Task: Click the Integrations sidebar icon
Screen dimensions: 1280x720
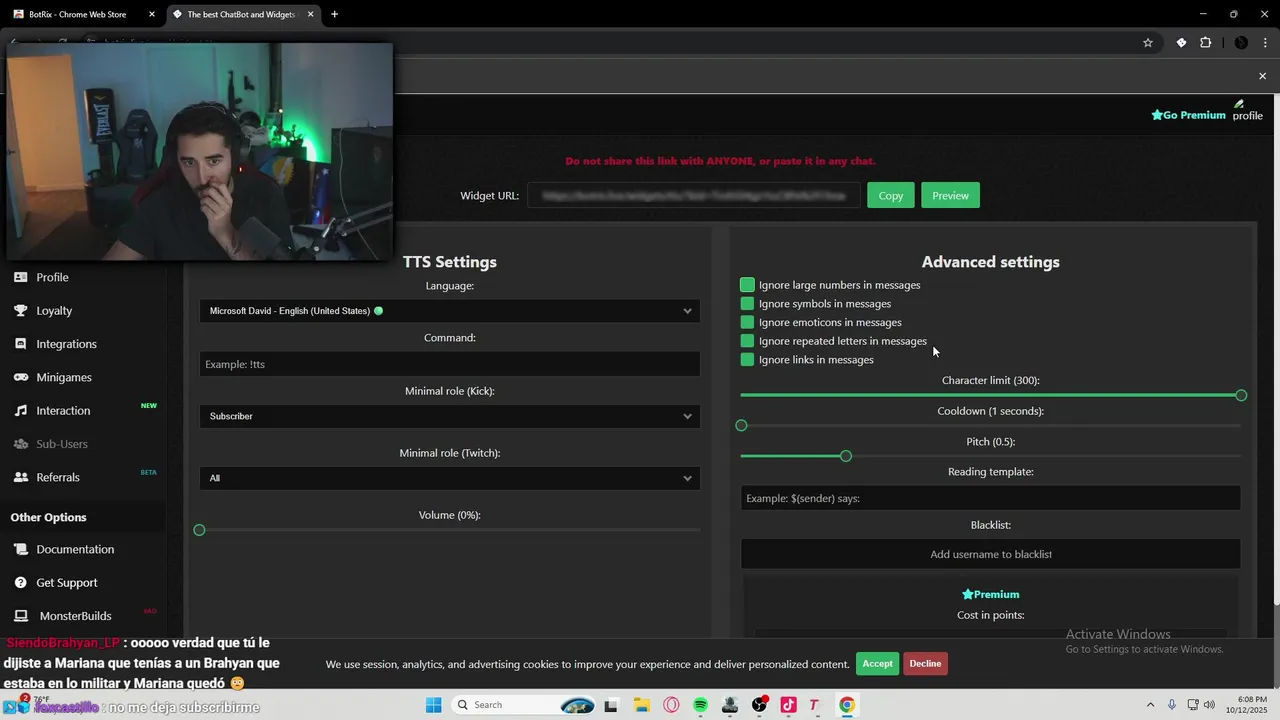Action: 20,344
